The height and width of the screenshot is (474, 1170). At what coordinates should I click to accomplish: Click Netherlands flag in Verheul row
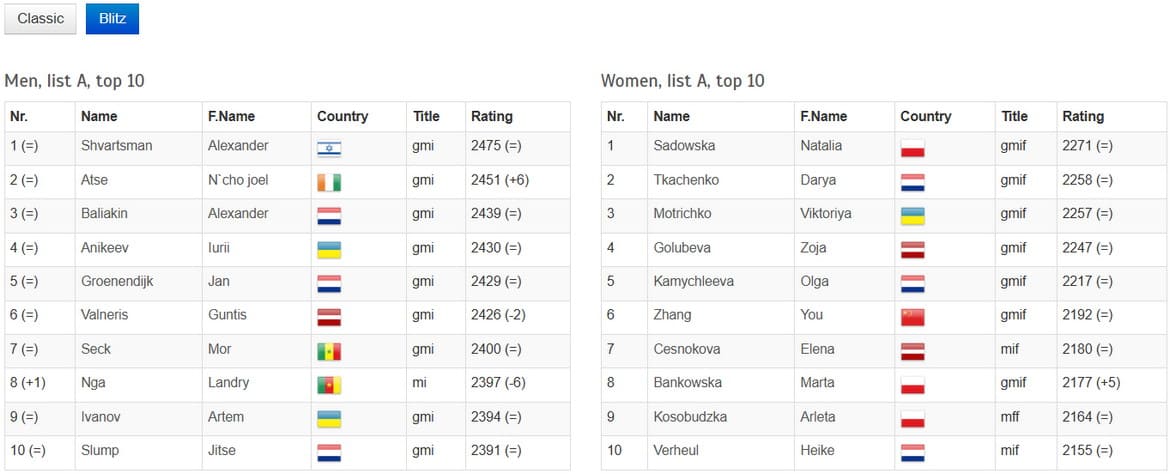(x=912, y=452)
